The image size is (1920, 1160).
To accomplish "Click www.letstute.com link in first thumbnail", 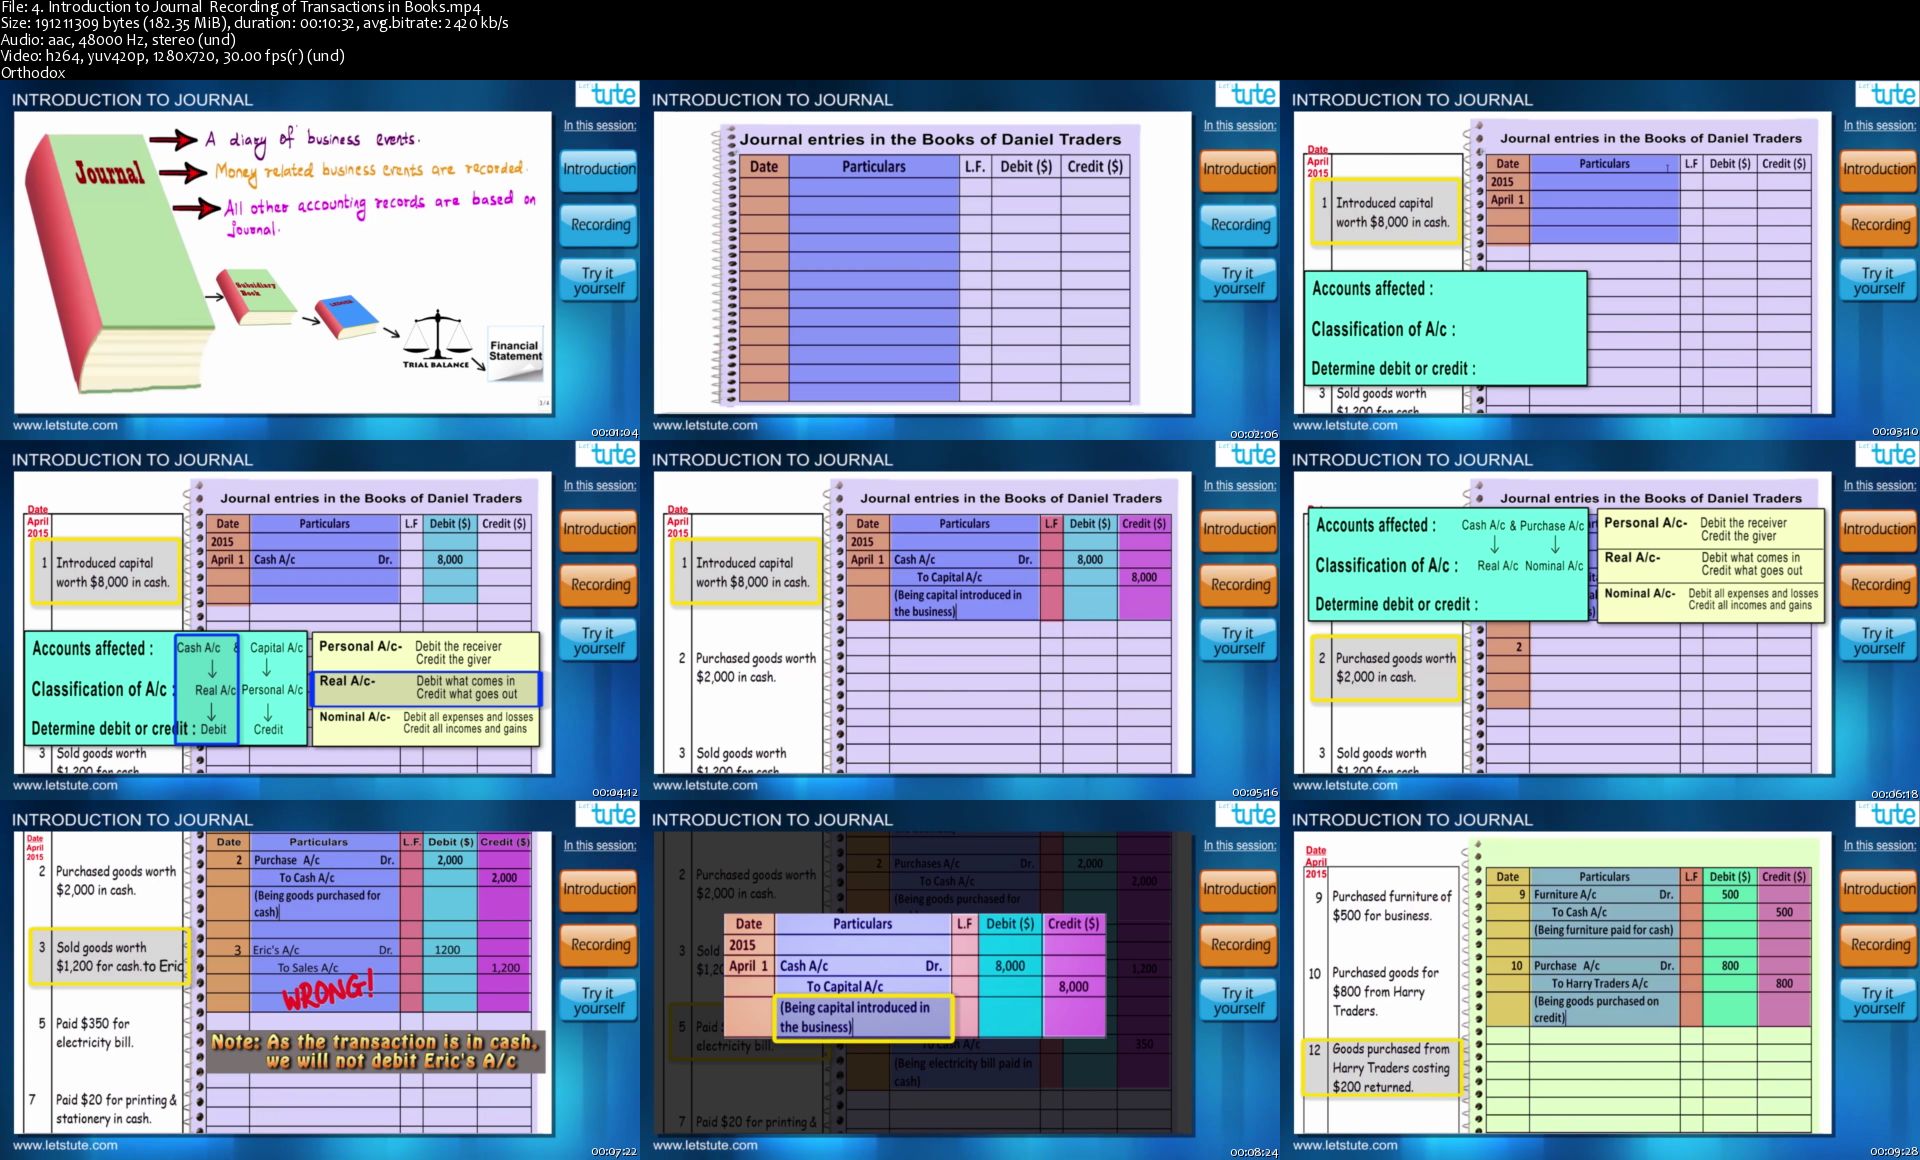I will coord(65,425).
